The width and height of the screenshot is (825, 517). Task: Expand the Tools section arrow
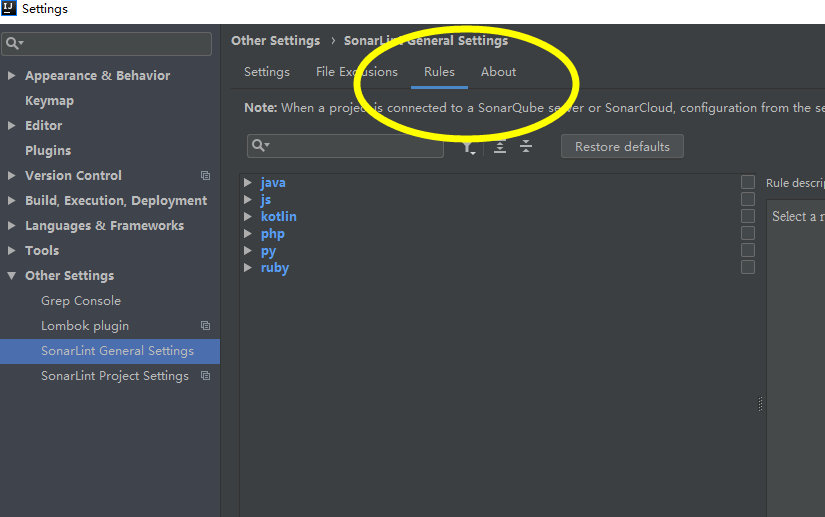12,250
